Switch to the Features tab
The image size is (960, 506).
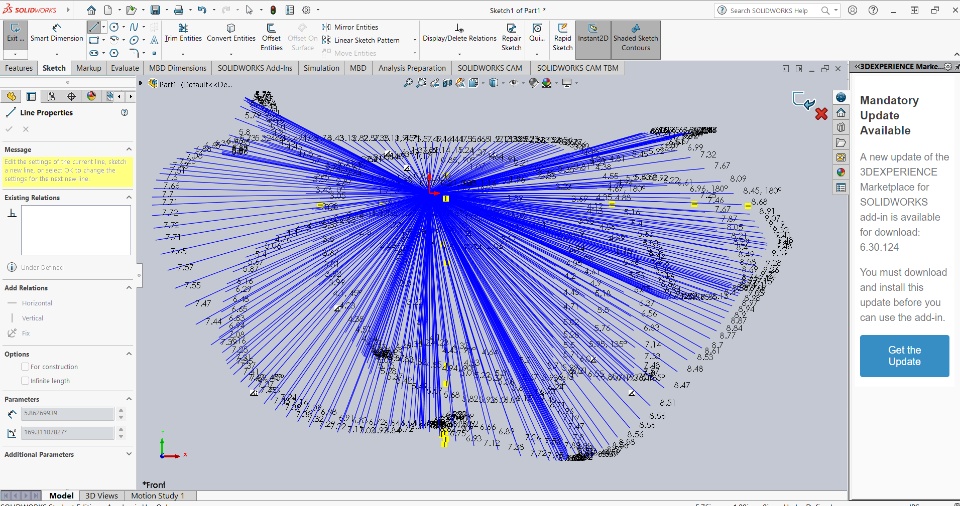point(18,68)
